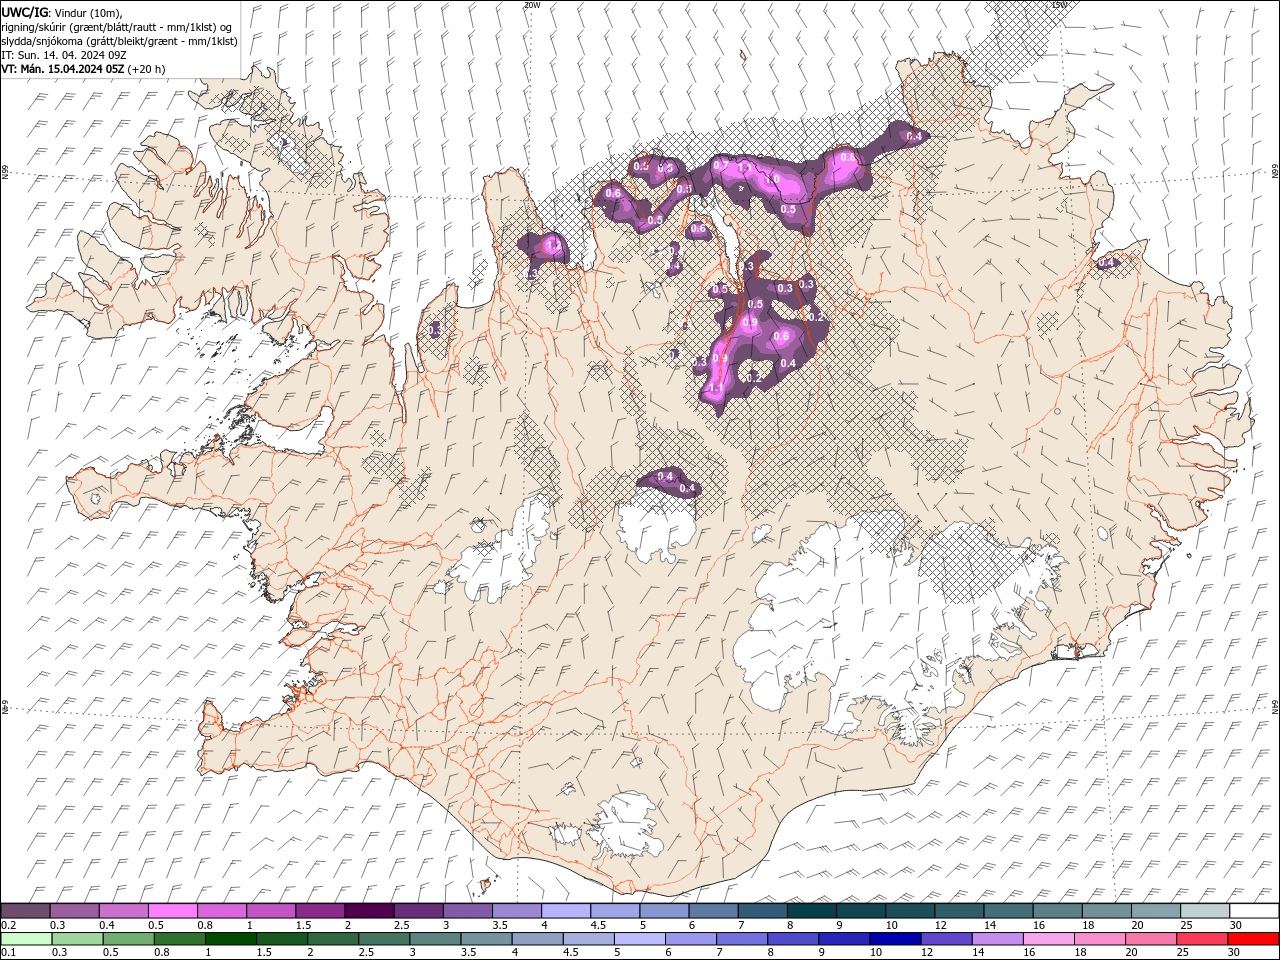1280x960 pixels.
Task: Pick the 2.5–3 swatch in the top legend row
Action: pos(418,911)
